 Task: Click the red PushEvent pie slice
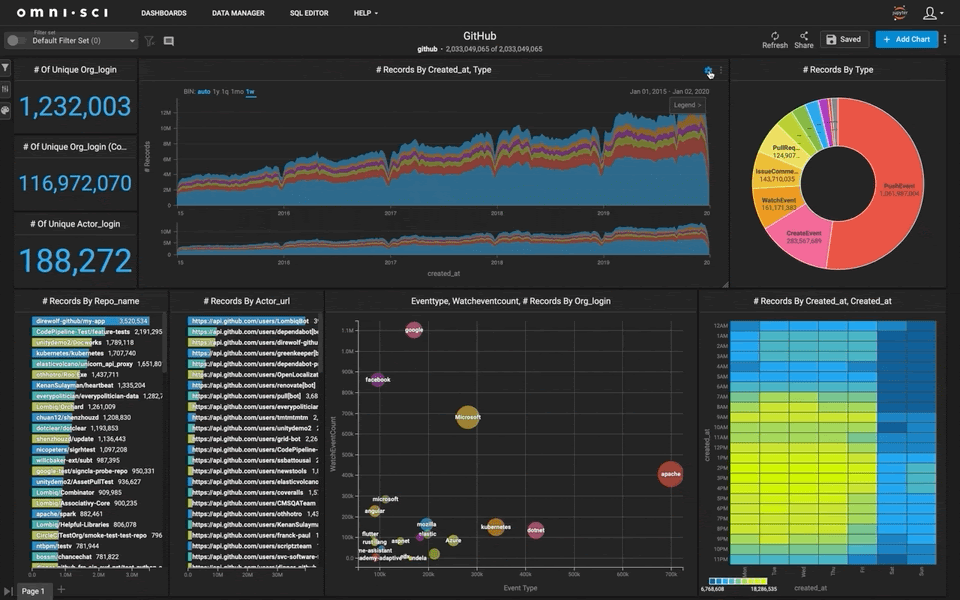(x=899, y=189)
